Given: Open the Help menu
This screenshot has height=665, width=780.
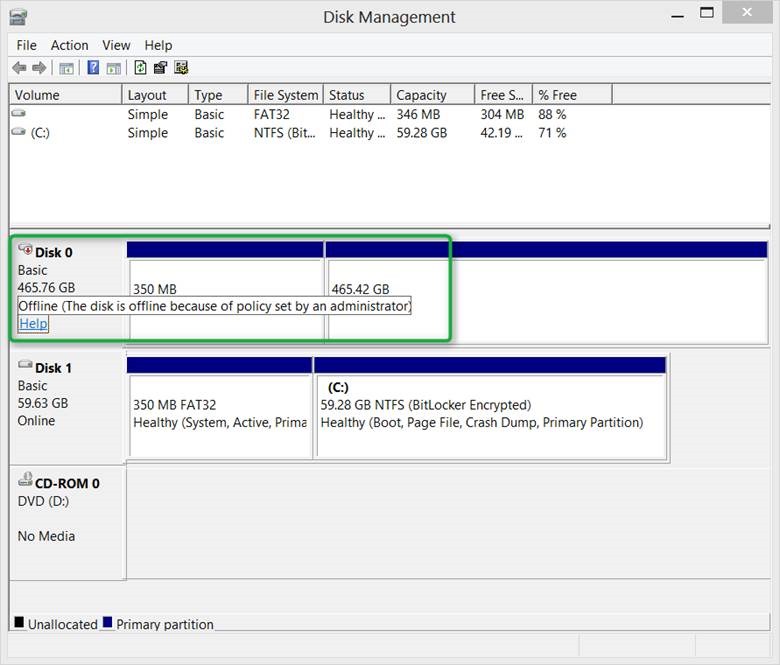Looking at the screenshot, I should click(158, 45).
